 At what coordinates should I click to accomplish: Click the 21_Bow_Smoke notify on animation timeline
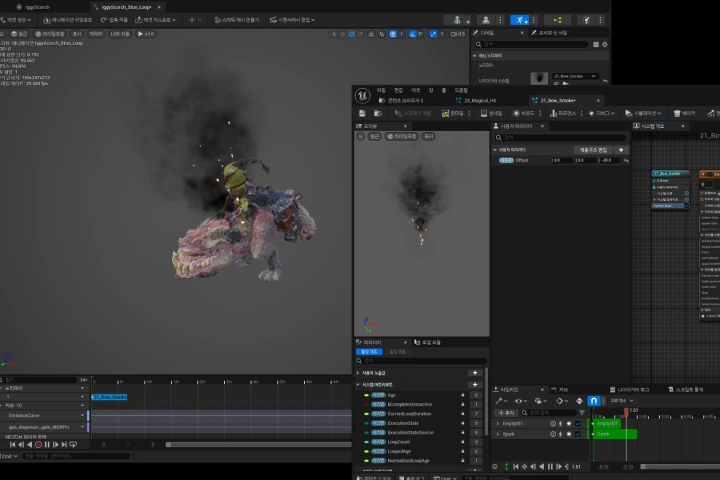point(110,397)
